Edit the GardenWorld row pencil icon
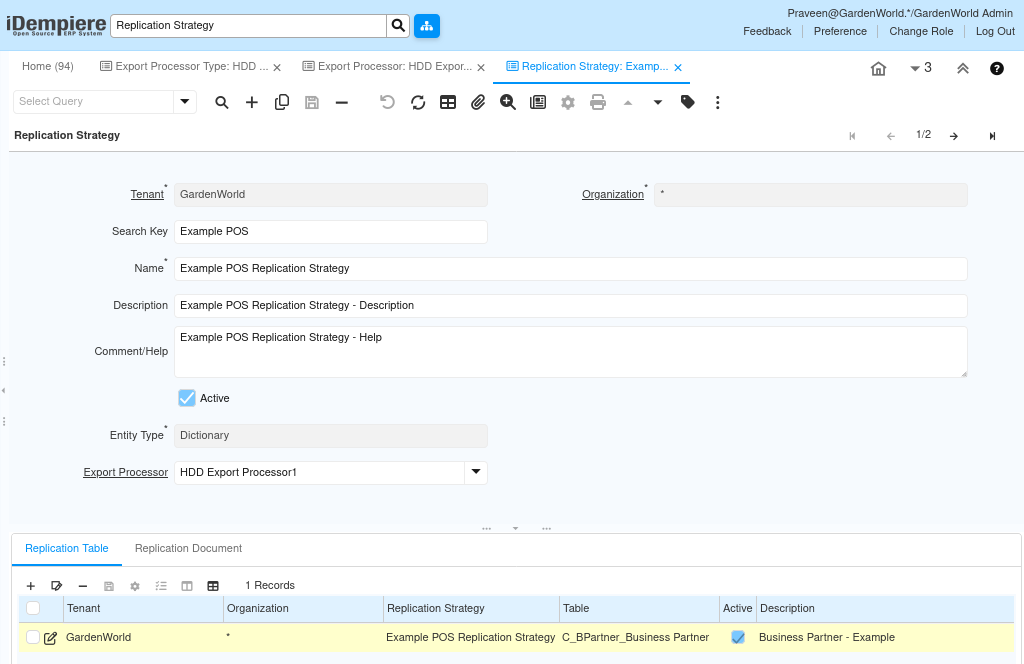Screen dimensions: 1024x664 click(50, 639)
